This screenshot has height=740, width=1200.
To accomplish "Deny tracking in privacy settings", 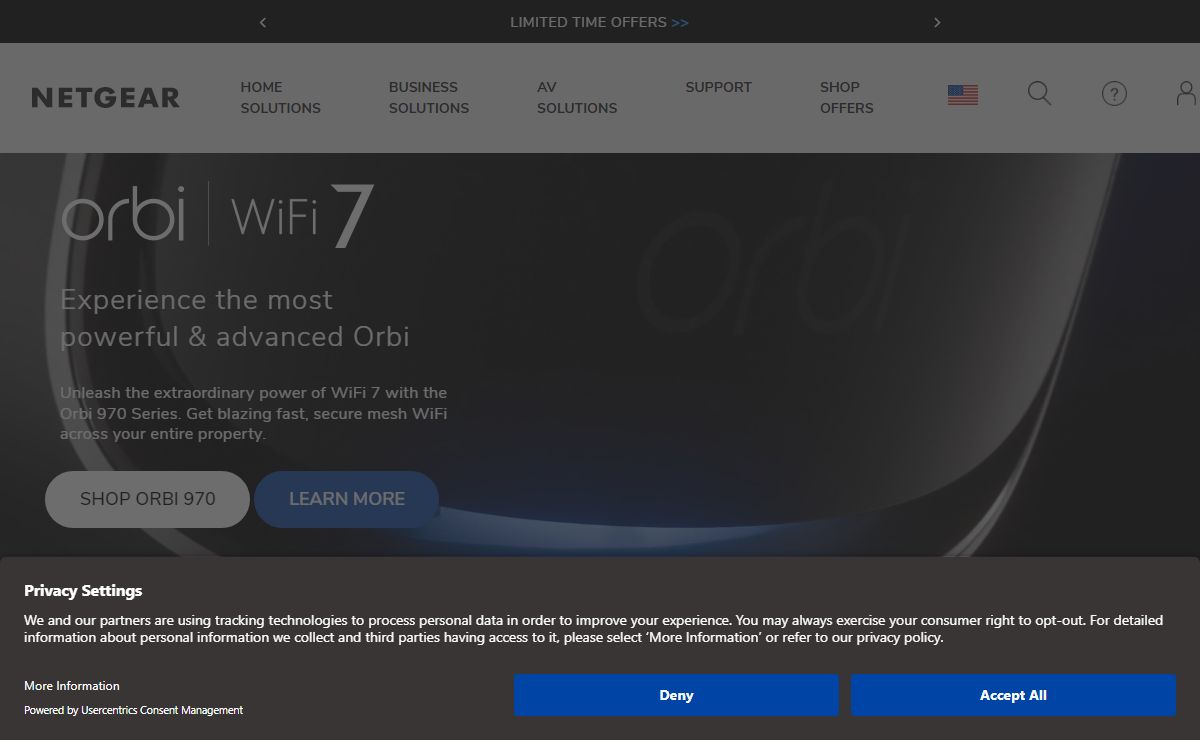I will click(676, 695).
